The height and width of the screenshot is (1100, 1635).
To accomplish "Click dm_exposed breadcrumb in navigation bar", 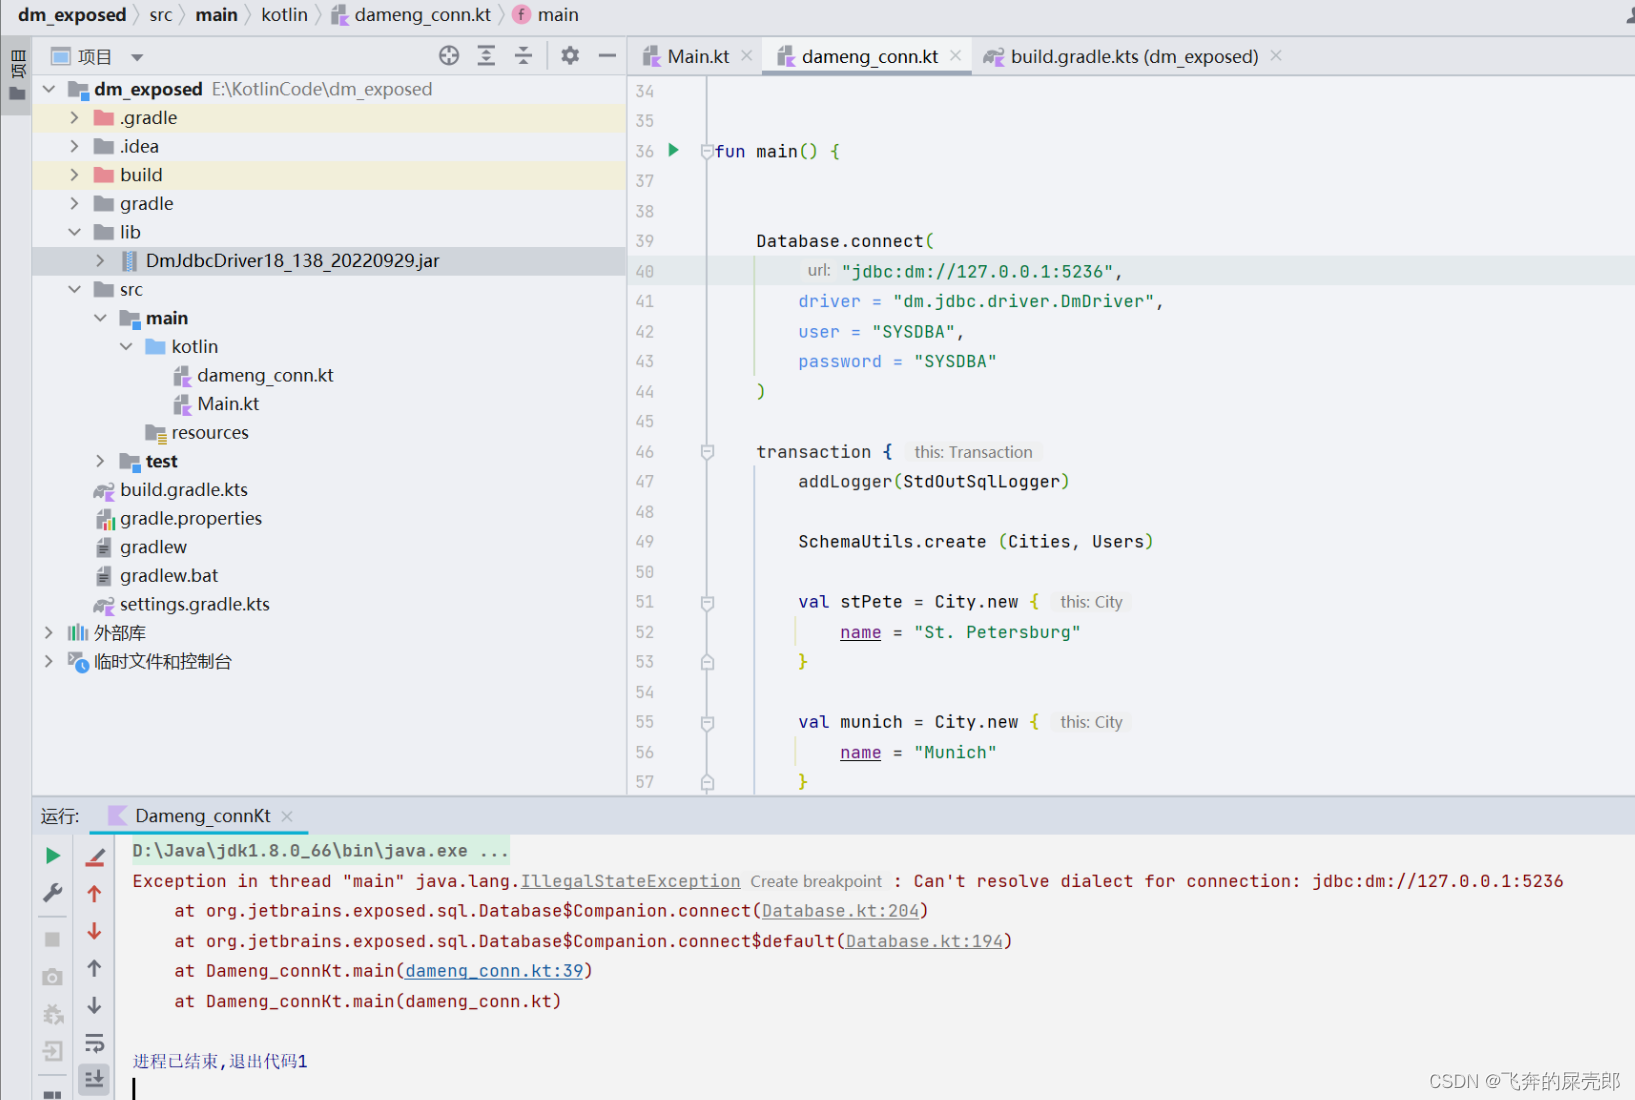I will click(72, 14).
